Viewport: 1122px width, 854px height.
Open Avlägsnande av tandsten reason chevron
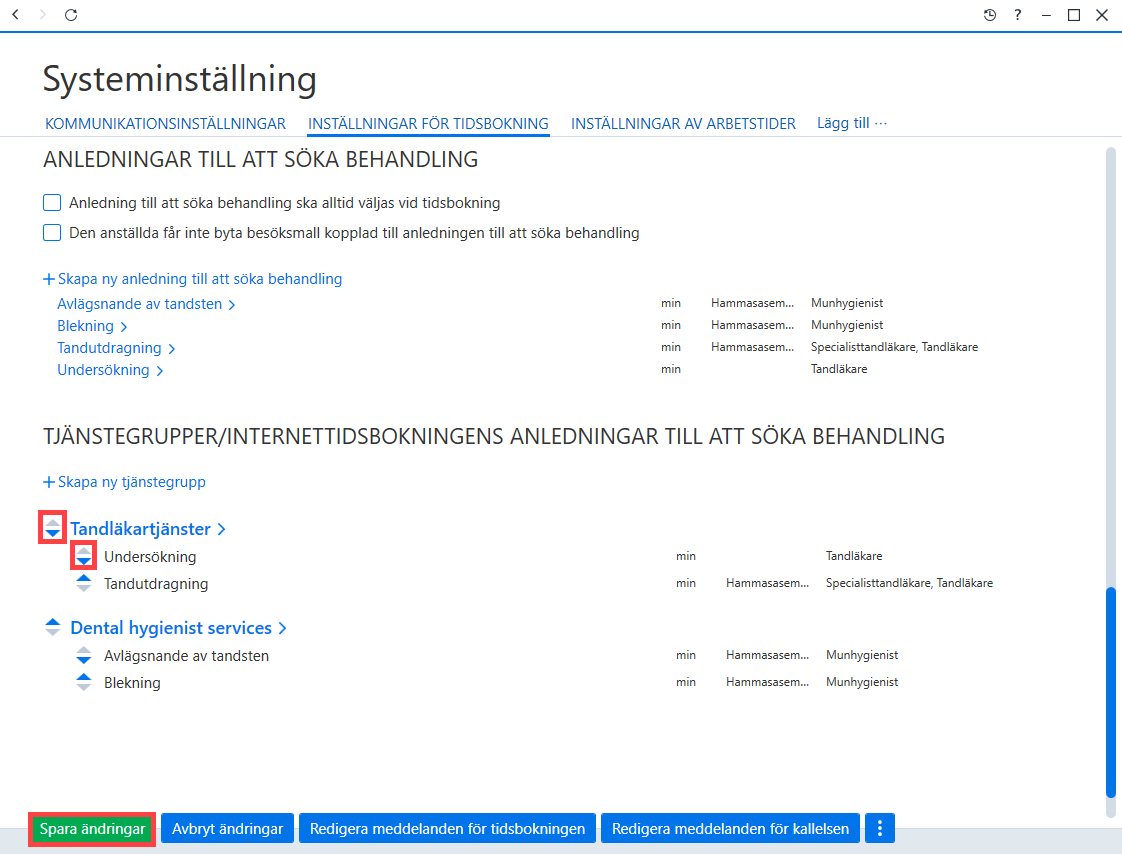pyautogui.click(x=232, y=305)
